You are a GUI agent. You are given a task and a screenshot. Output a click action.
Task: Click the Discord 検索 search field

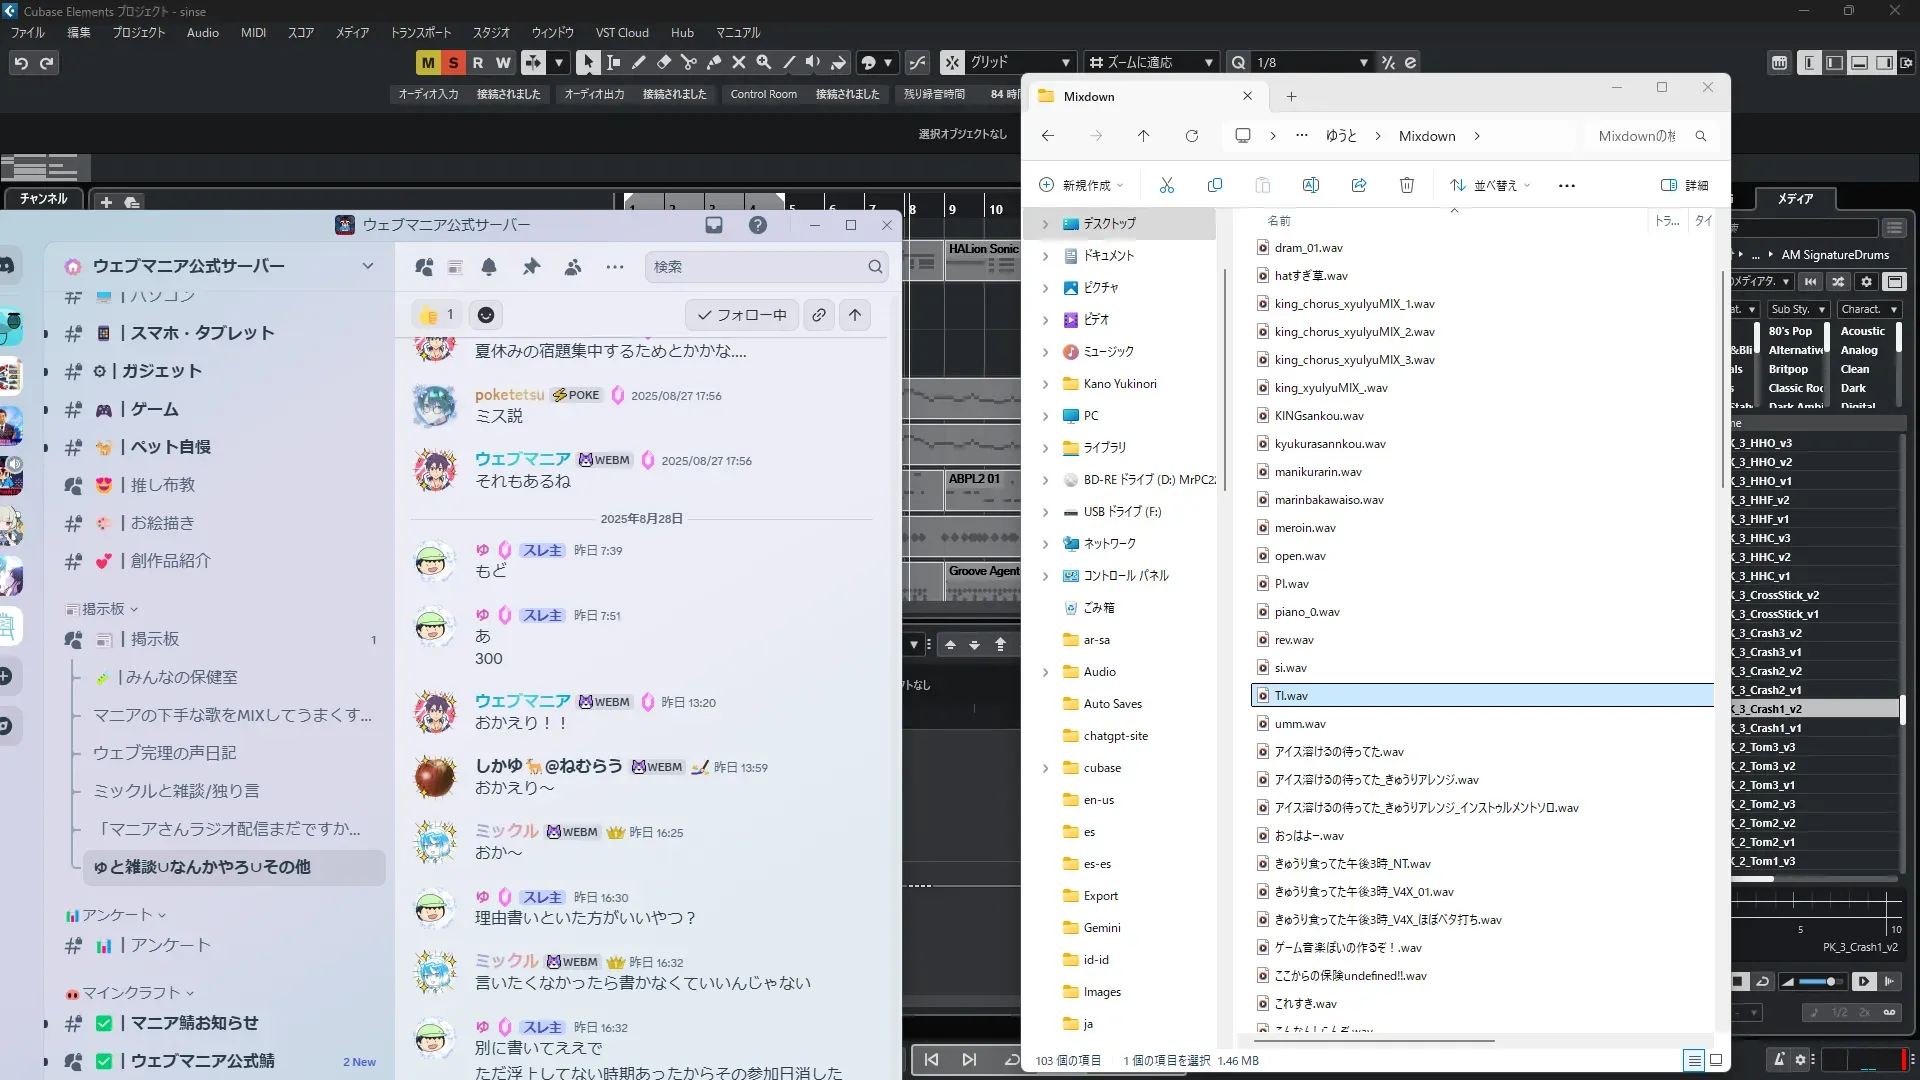coord(758,267)
